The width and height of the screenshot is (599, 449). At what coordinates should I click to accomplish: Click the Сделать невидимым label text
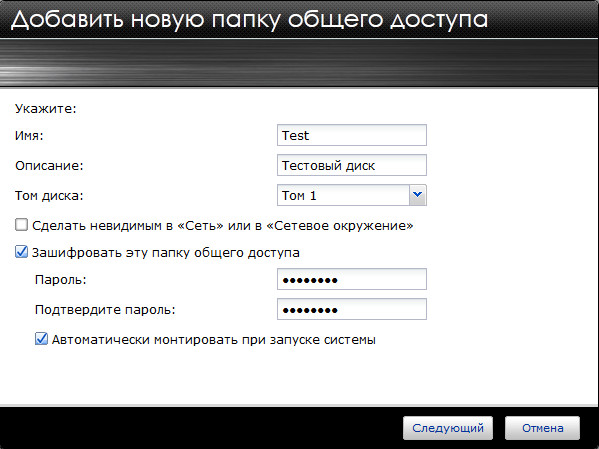click(x=223, y=225)
